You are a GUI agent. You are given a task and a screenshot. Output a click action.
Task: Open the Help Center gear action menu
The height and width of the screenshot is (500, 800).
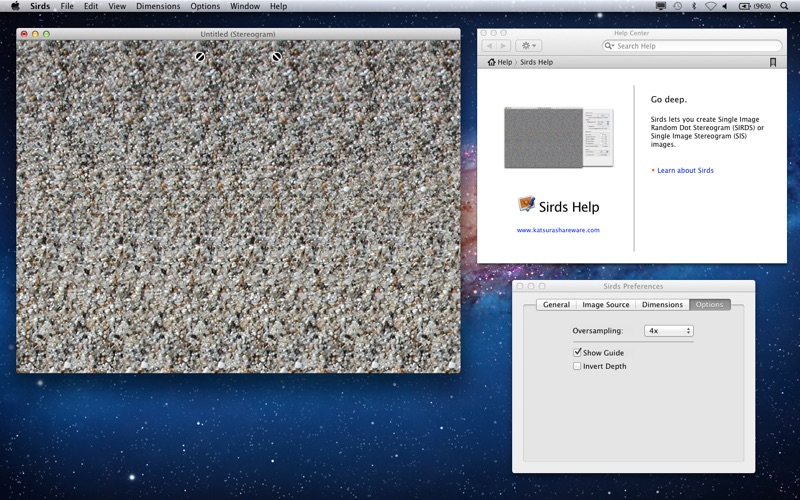529,46
